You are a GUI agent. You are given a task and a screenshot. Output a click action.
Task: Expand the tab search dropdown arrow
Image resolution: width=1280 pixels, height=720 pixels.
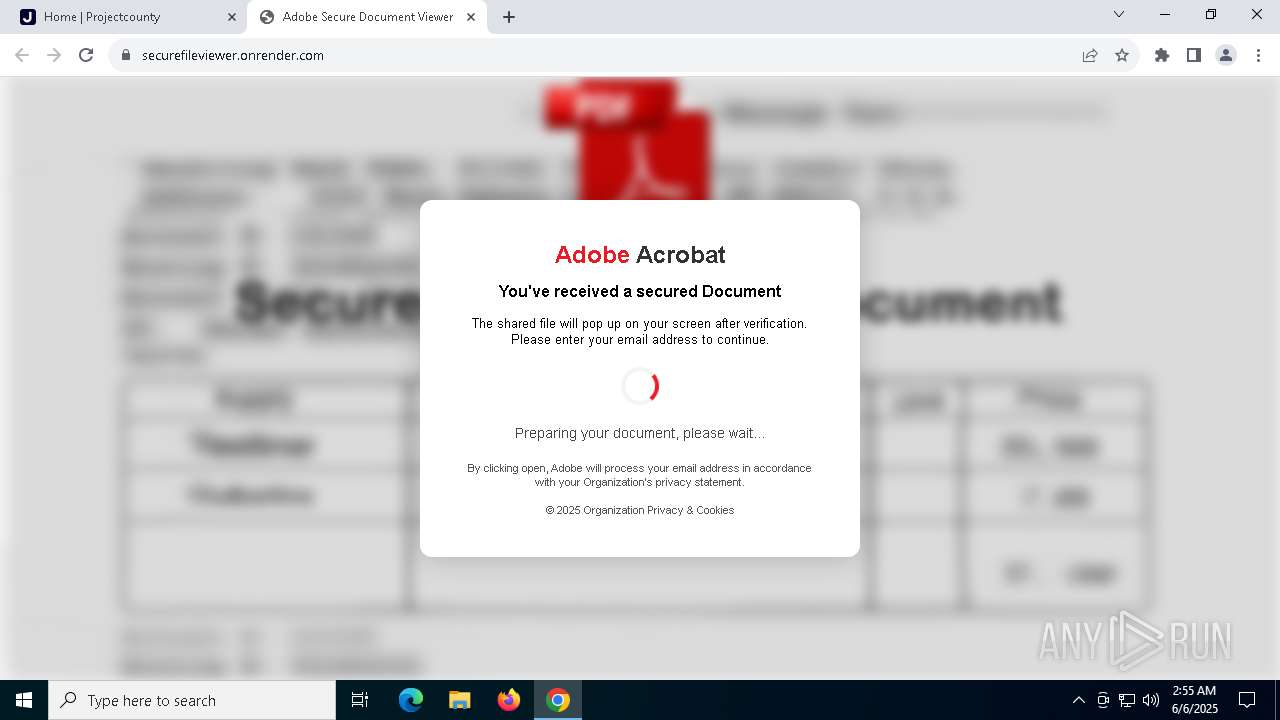1119,14
